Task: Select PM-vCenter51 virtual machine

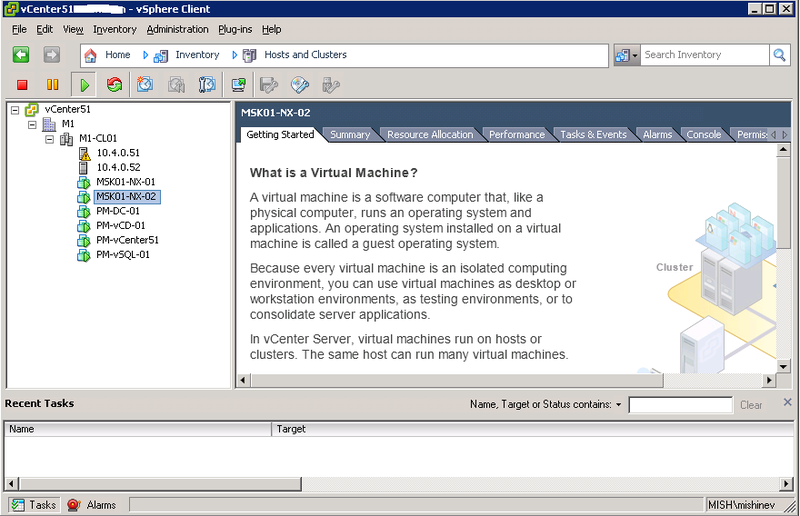Action: pyautogui.click(x=128, y=240)
